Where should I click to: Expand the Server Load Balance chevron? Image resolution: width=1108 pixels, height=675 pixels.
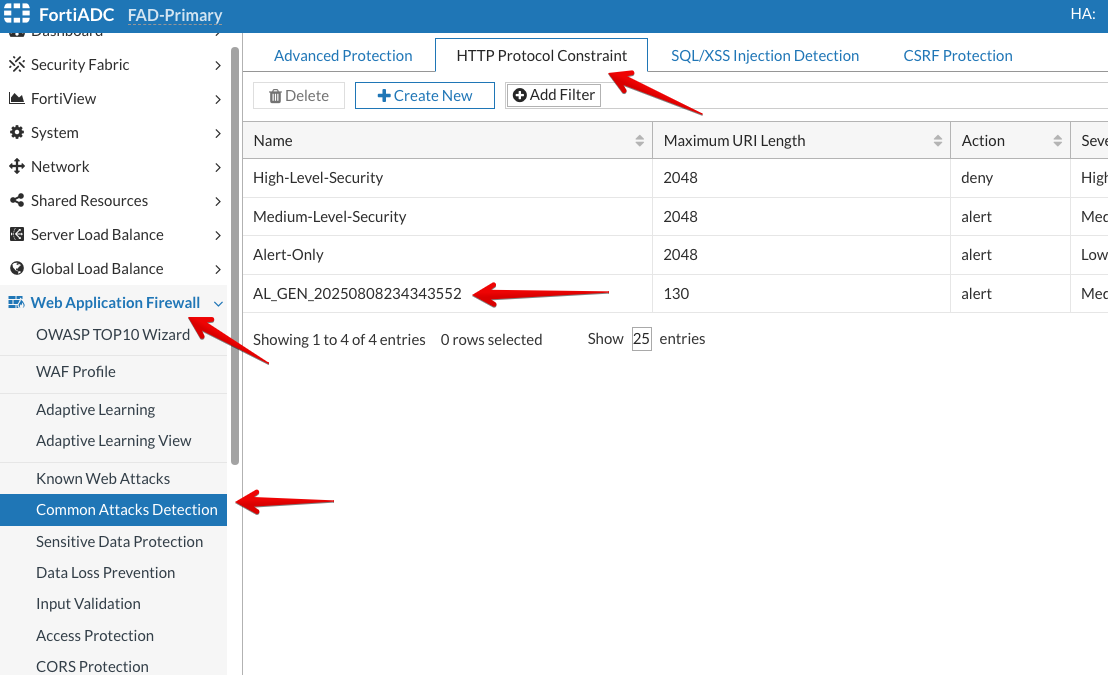pos(218,235)
